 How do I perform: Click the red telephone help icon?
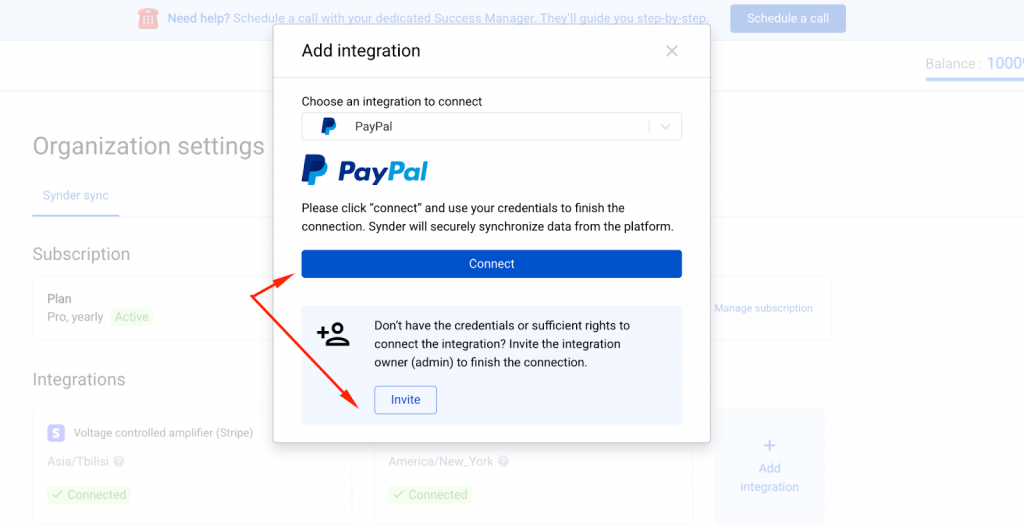(148, 18)
